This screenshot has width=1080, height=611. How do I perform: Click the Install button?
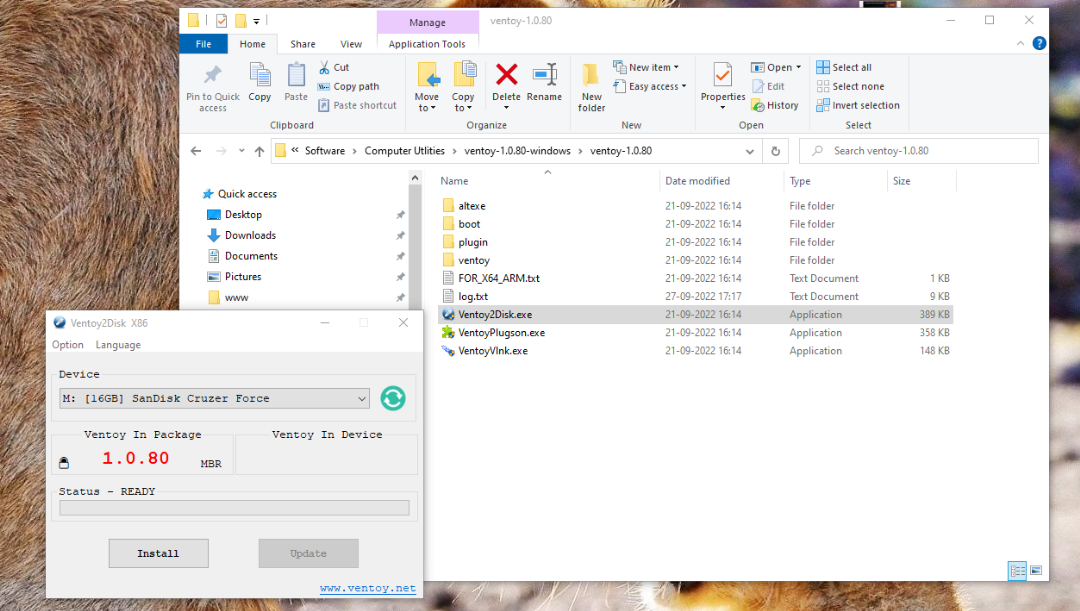pos(158,553)
